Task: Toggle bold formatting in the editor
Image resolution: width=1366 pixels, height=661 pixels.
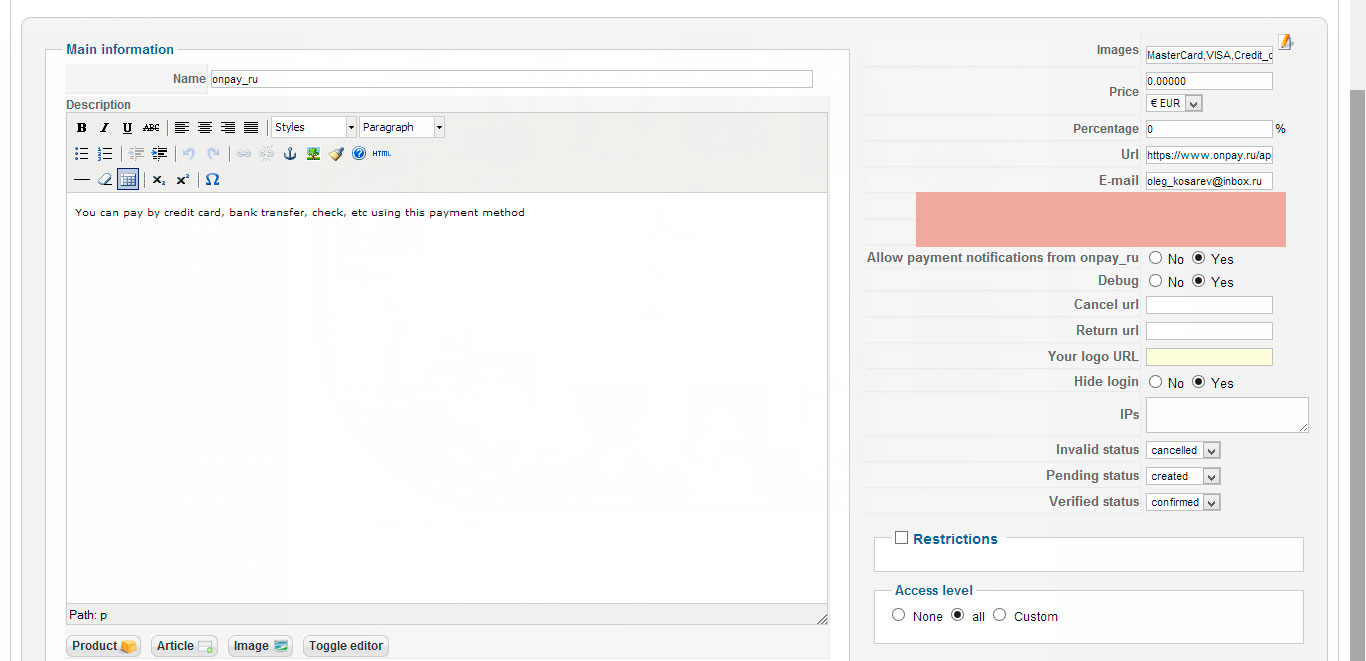Action: (82, 128)
